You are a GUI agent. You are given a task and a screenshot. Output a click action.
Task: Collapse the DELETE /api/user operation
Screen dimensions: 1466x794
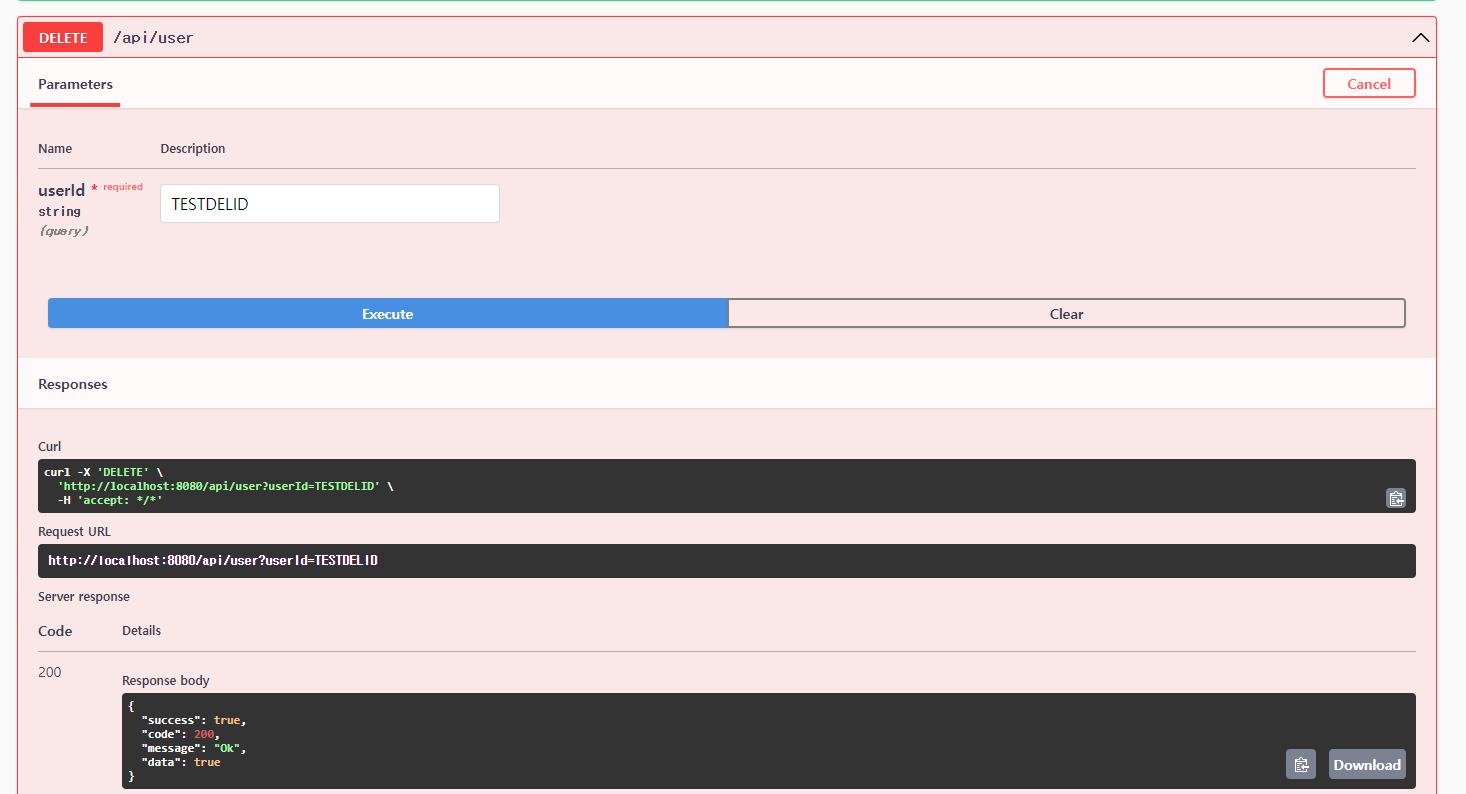[x=1420, y=38]
